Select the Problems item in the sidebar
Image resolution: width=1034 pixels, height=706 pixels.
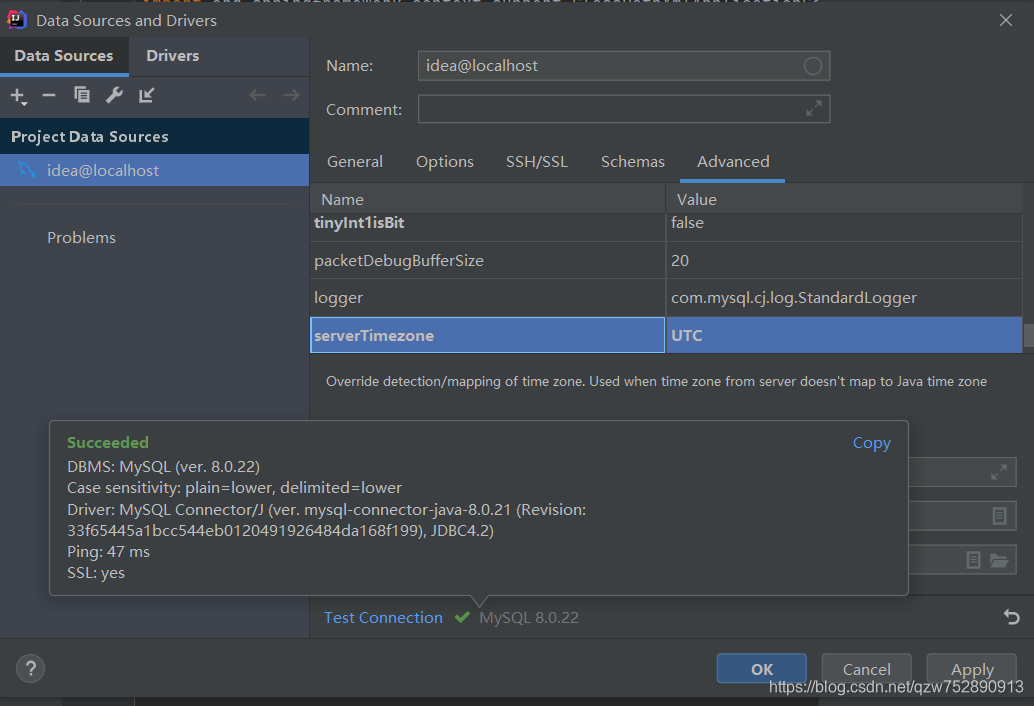81,237
